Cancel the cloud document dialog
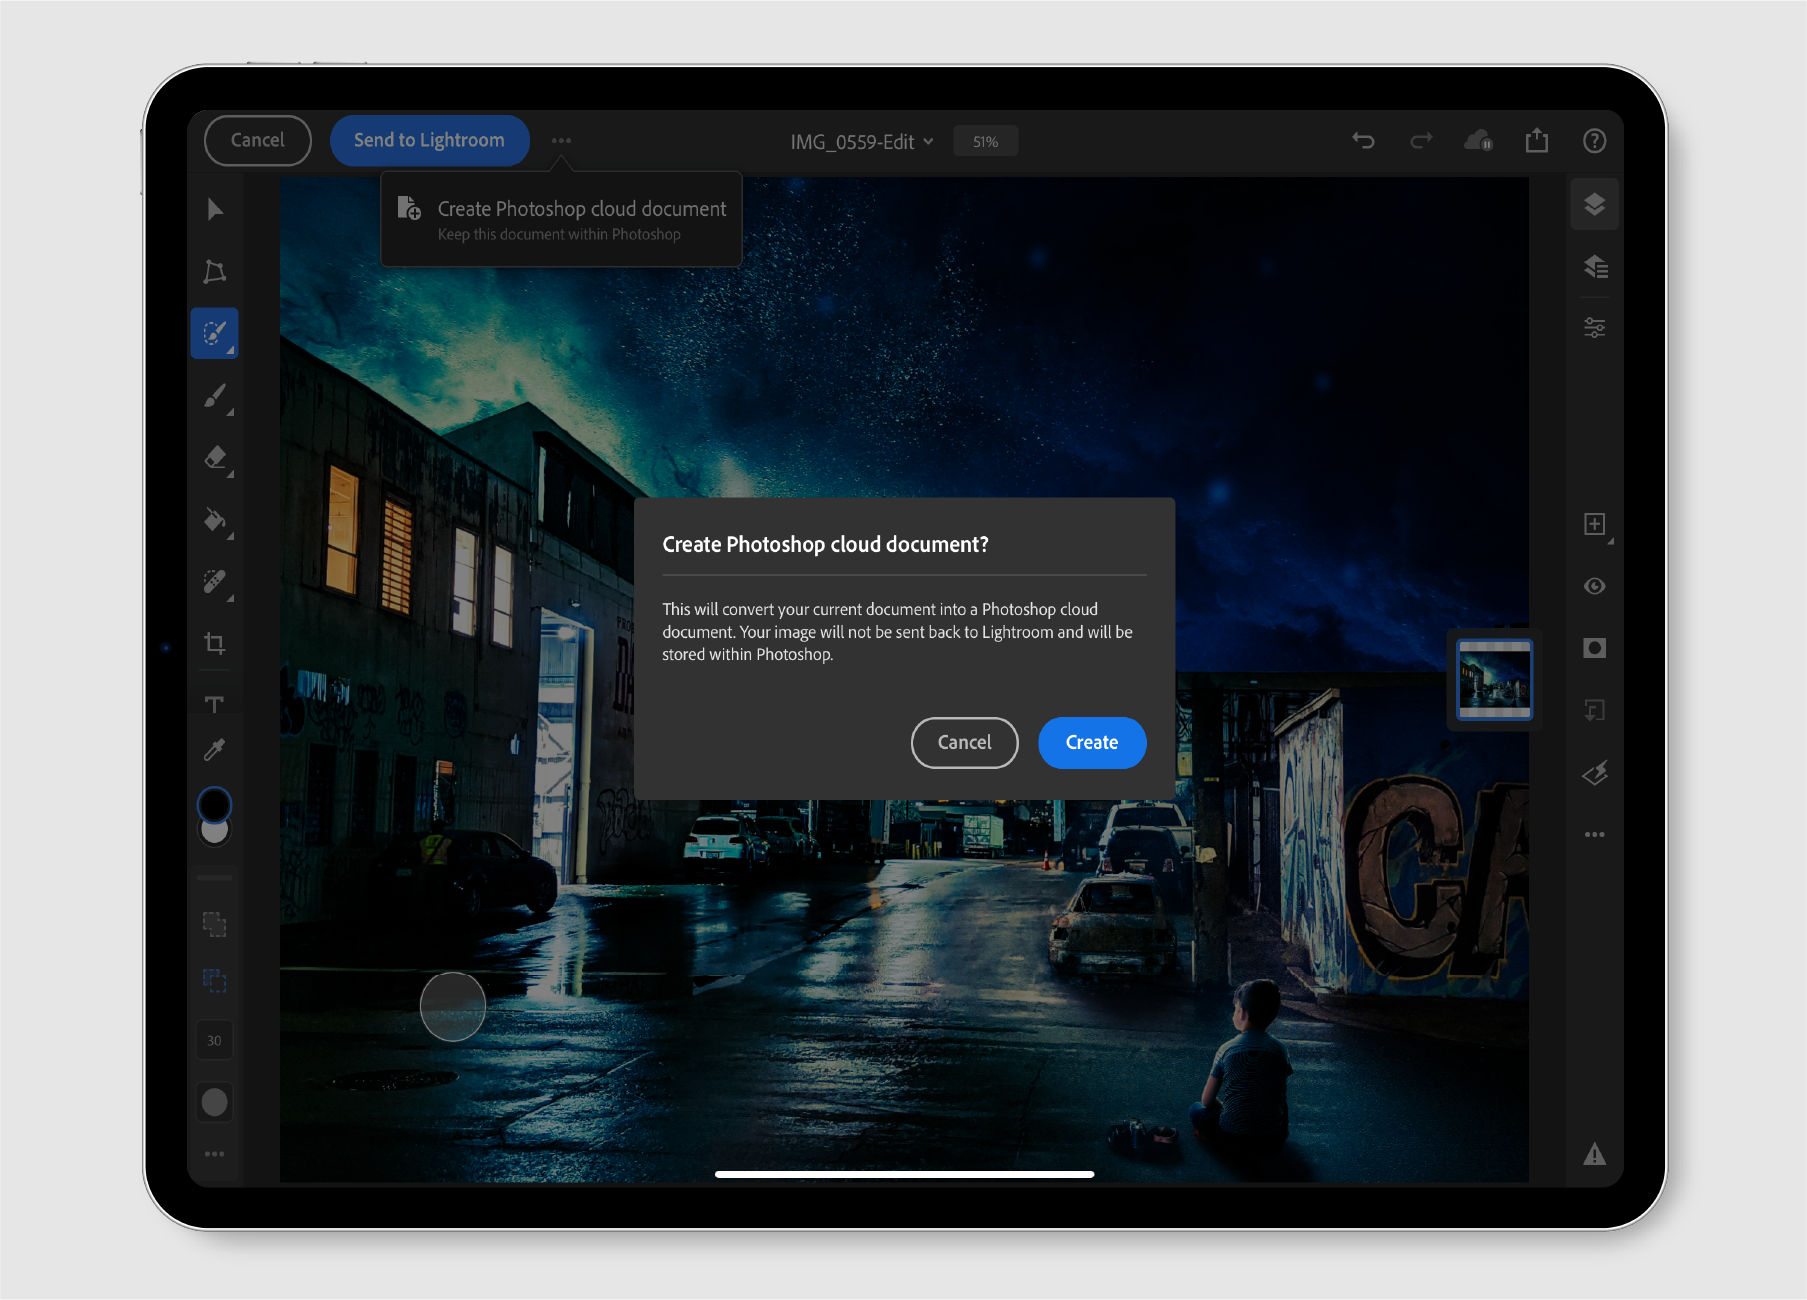1807x1300 pixels. (x=964, y=743)
